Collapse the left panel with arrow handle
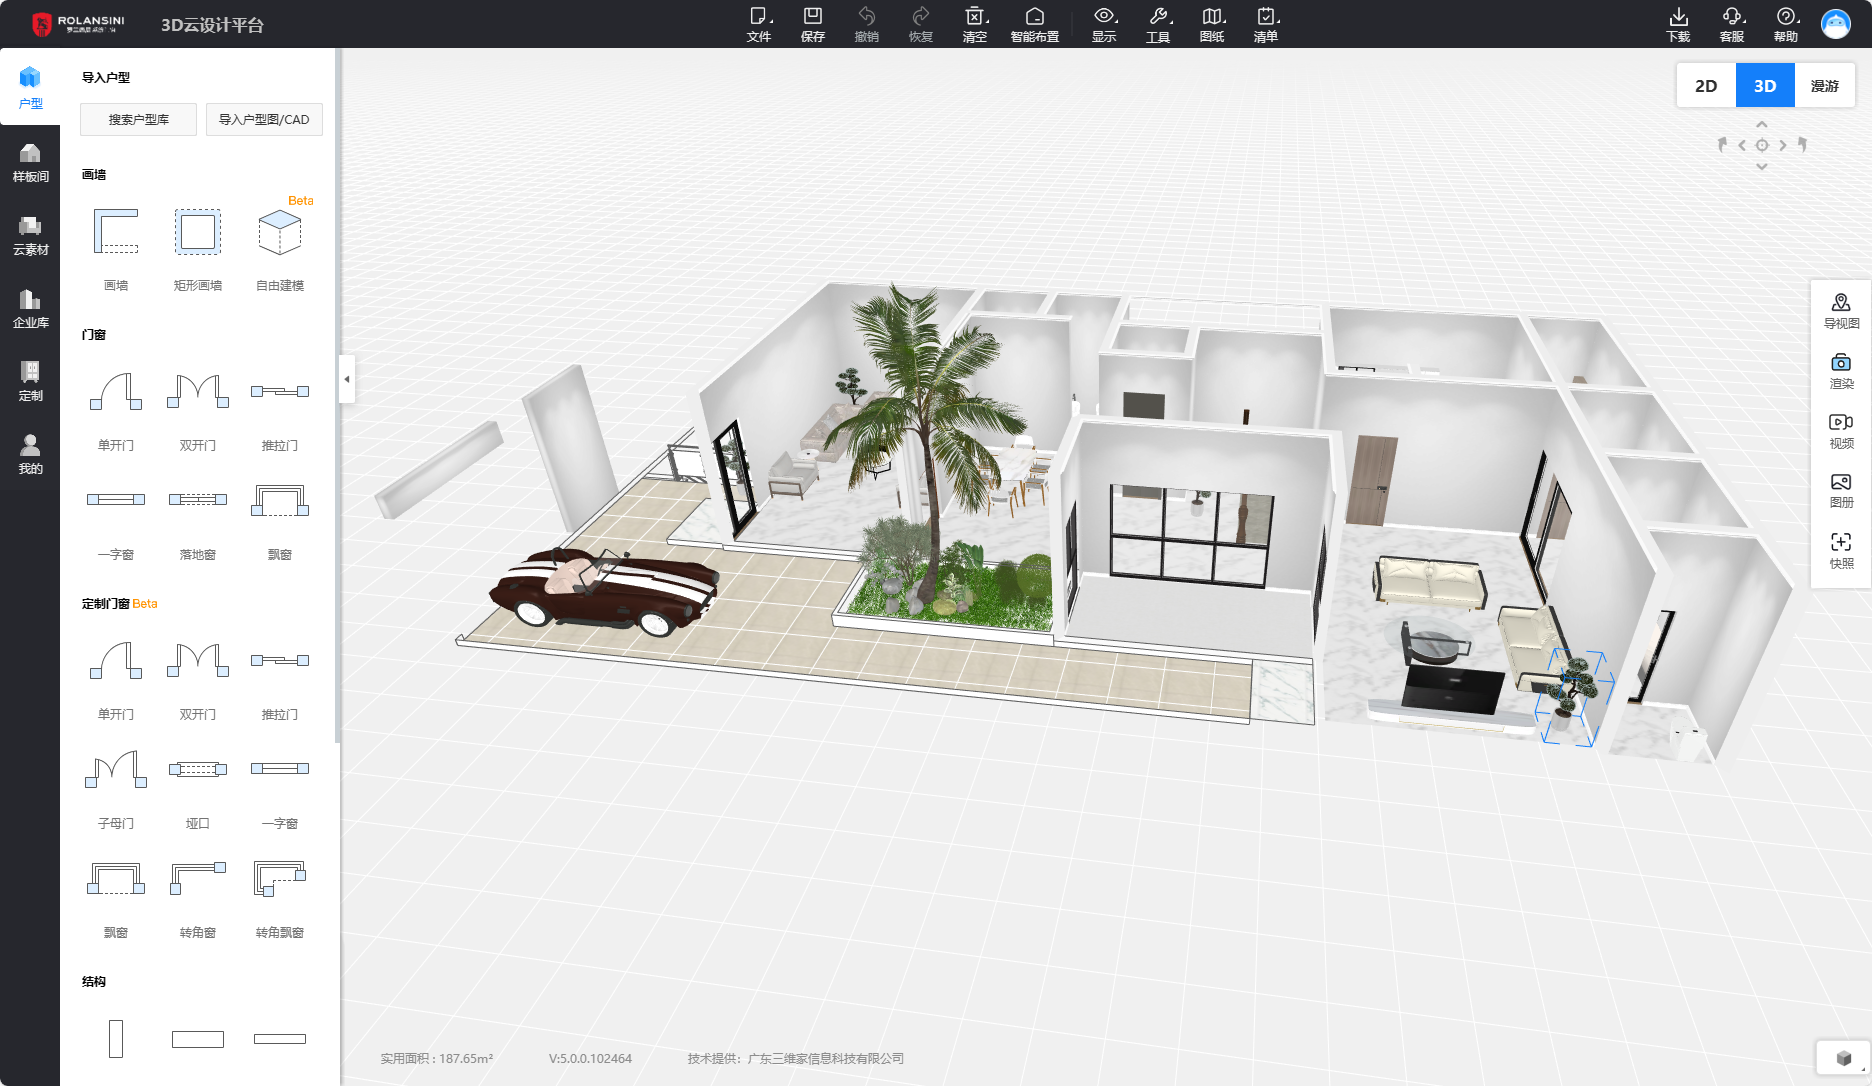Screen dimensions: 1872x1086 pyautogui.click(x=347, y=379)
